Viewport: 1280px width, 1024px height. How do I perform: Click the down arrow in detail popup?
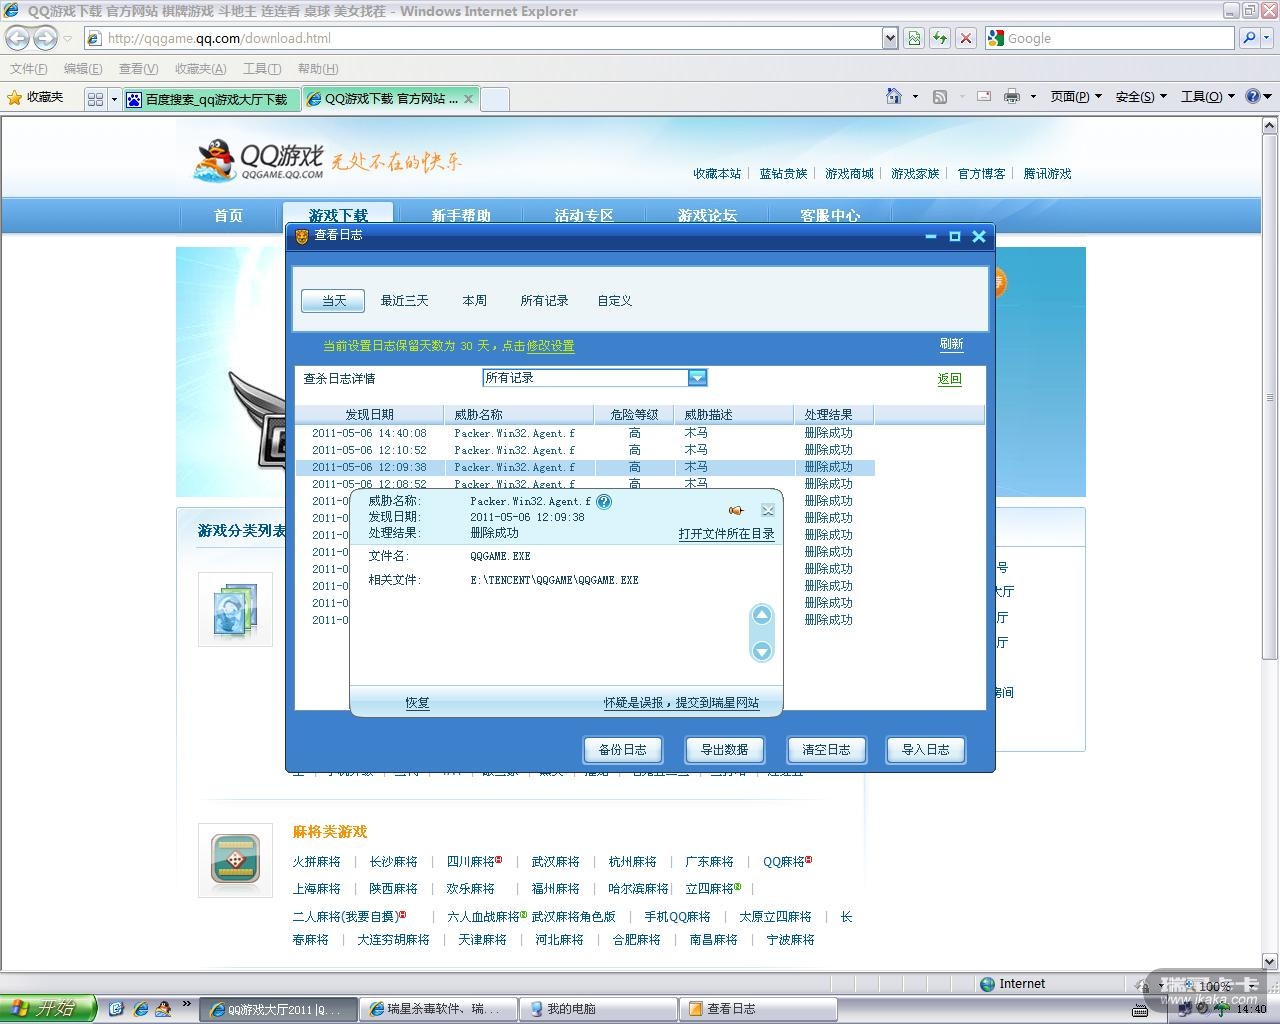click(x=762, y=651)
